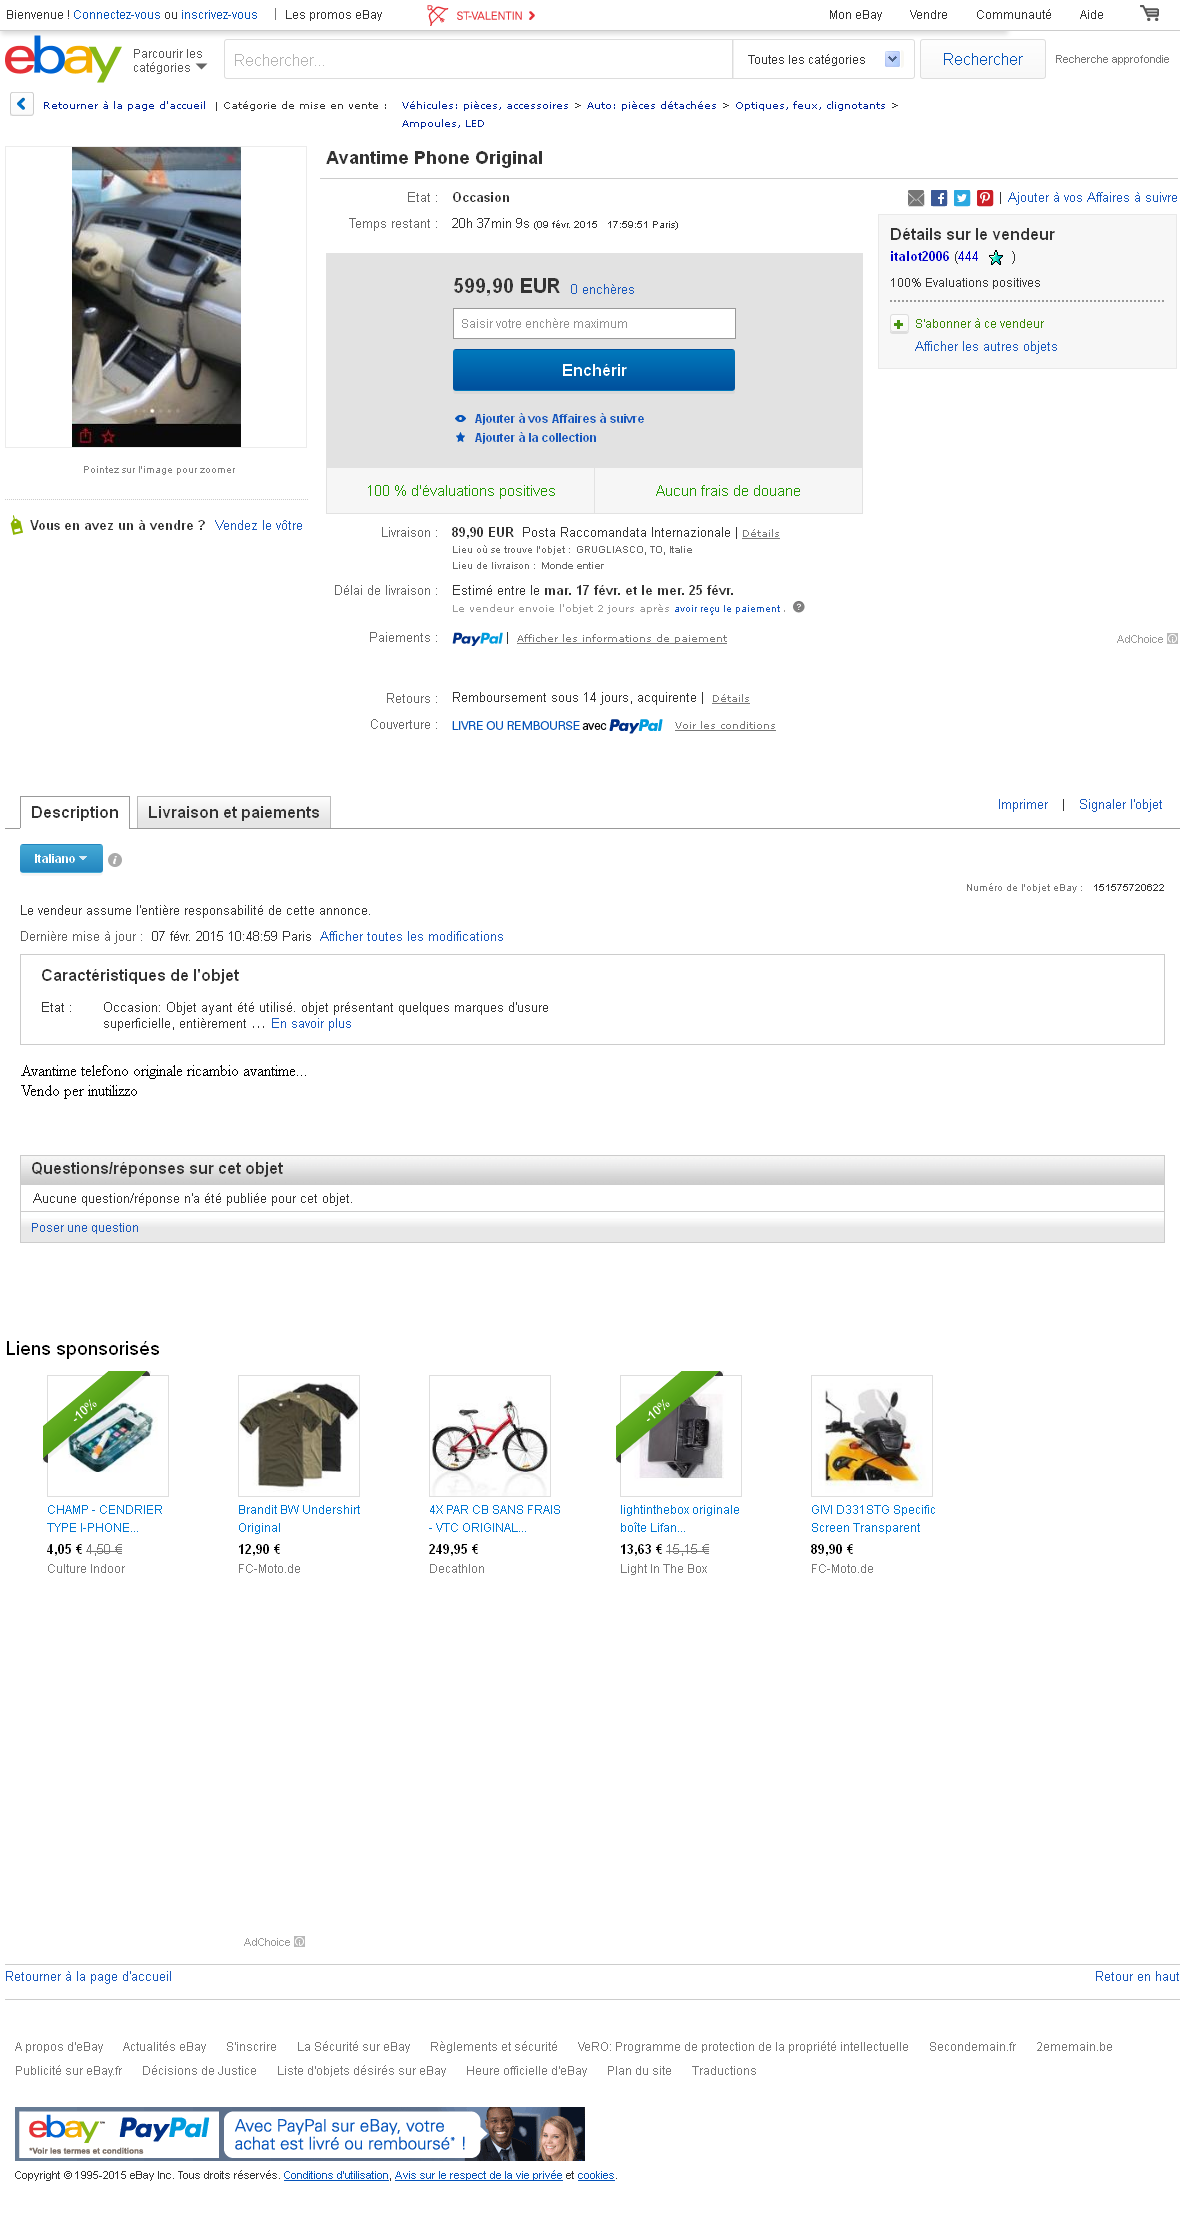Open Afficher les autres objets link
The height and width of the screenshot is (2231, 1185).
pyautogui.click(x=986, y=347)
